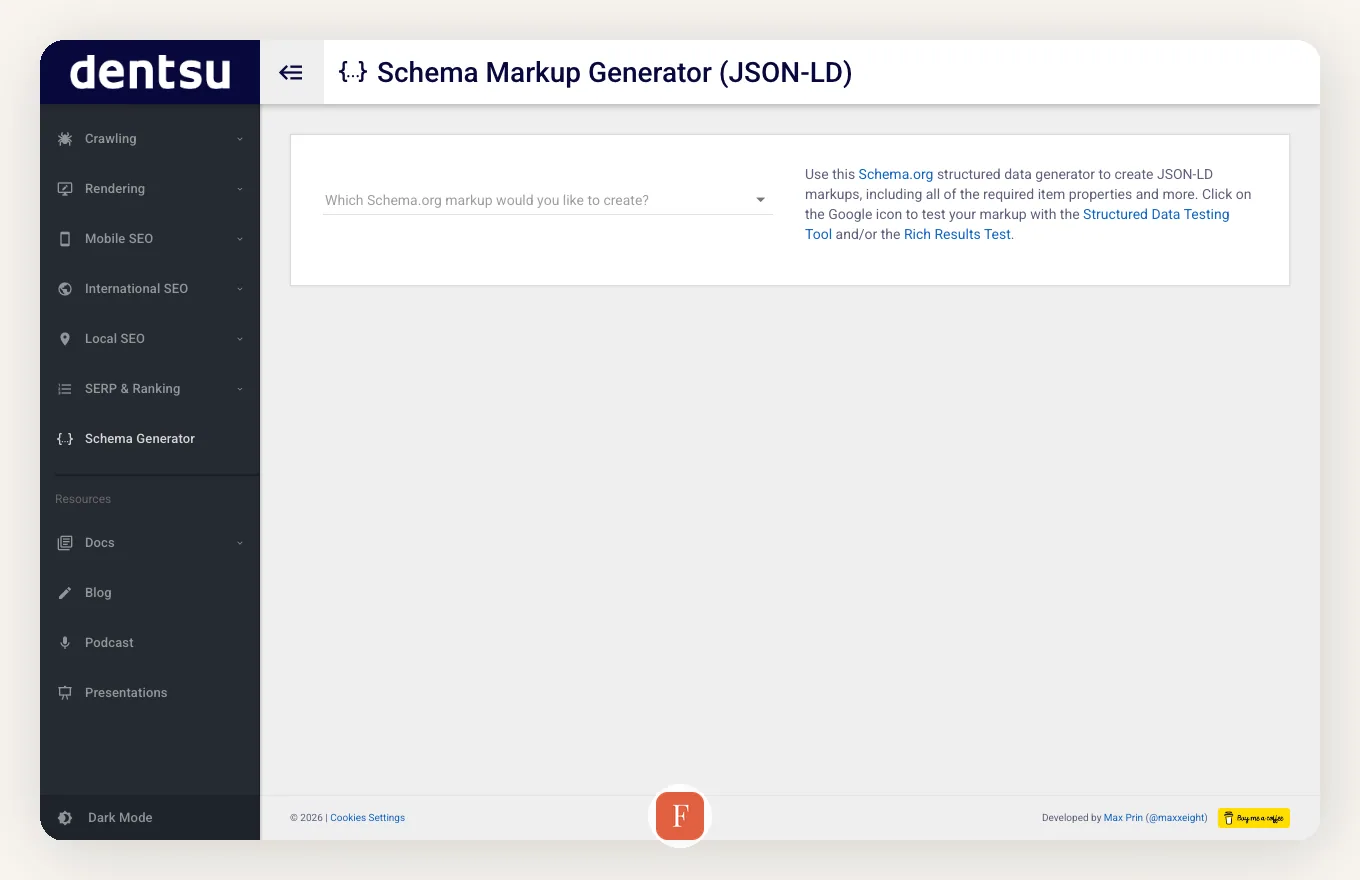Image resolution: width=1360 pixels, height=880 pixels.
Task: Open Cookies Settings in the footer
Action: tap(367, 818)
